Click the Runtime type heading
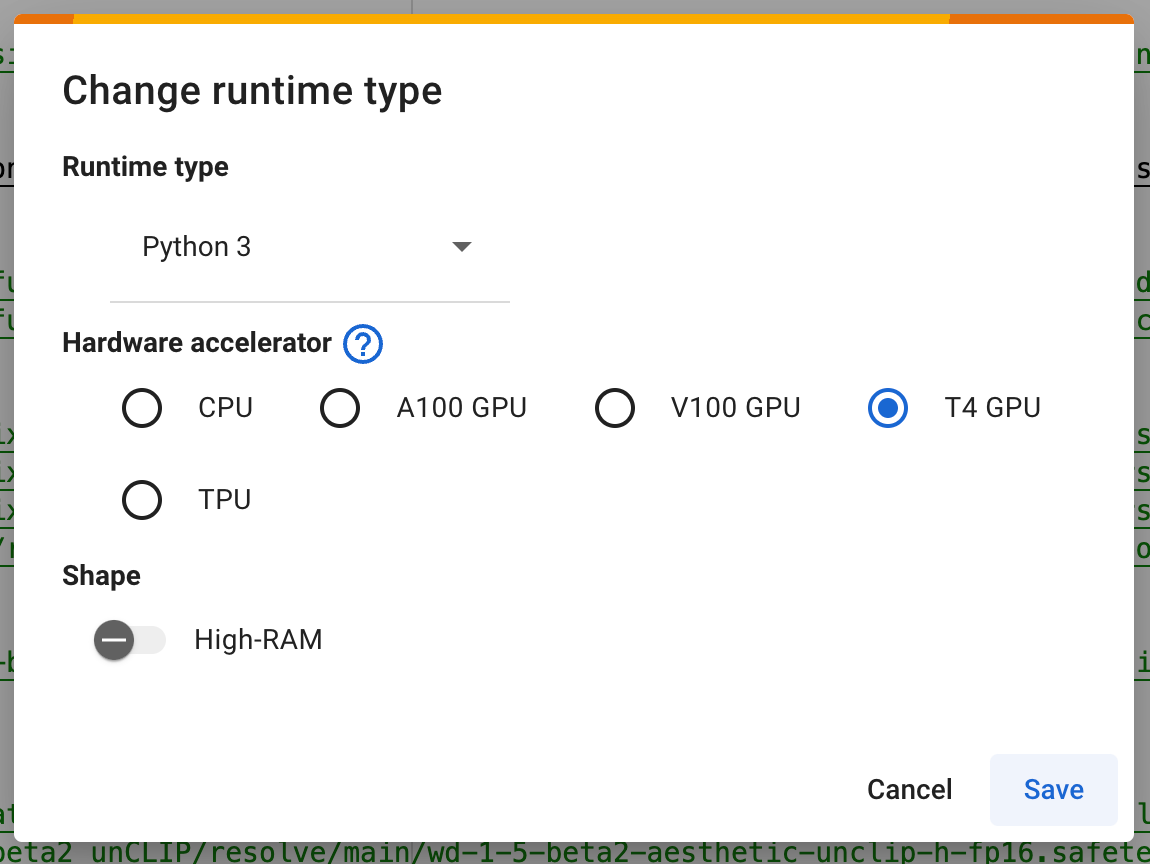1150x864 pixels. click(x=145, y=167)
